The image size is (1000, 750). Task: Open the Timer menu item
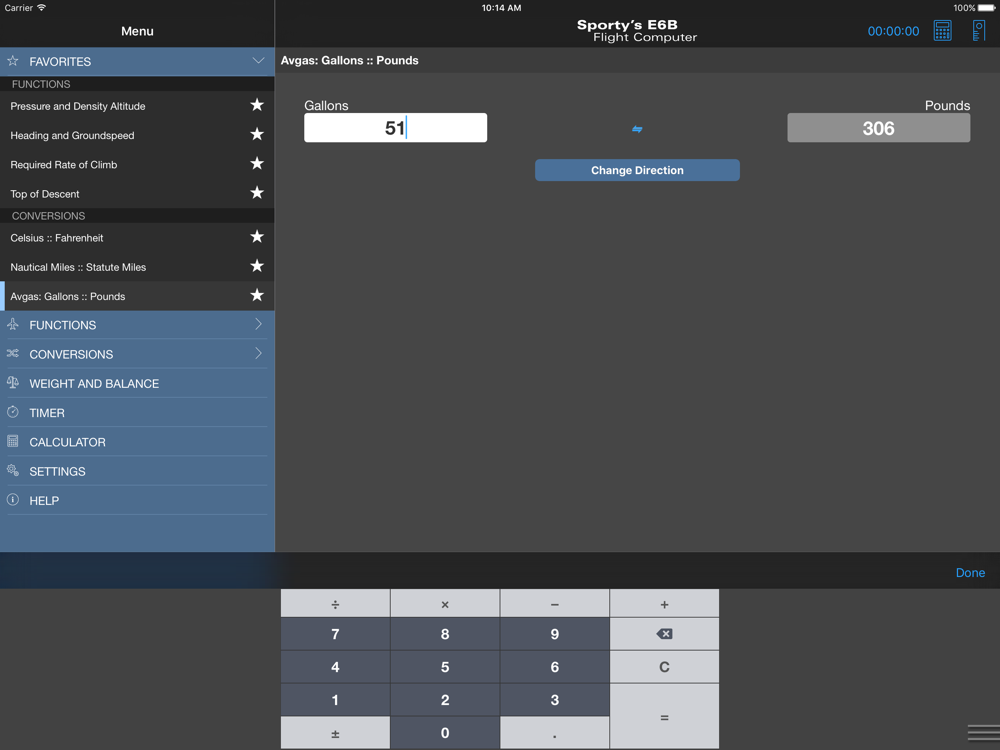(137, 413)
